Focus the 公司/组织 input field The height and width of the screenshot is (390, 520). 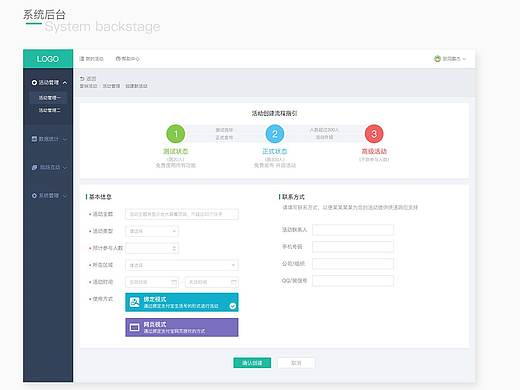coord(353,264)
